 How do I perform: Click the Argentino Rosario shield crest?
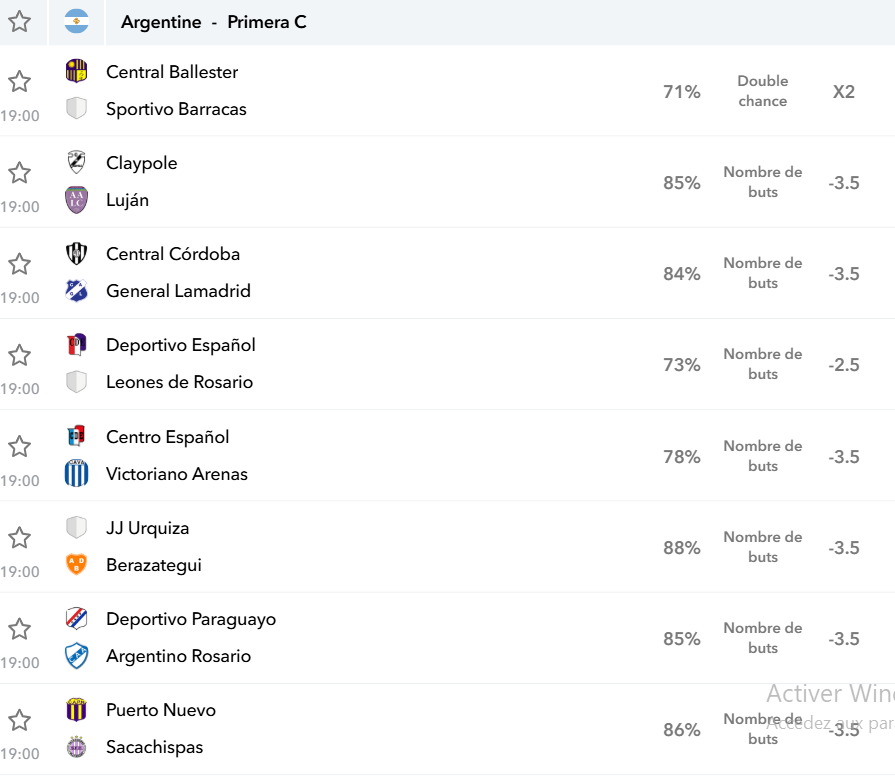pyautogui.click(x=76, y=655)
